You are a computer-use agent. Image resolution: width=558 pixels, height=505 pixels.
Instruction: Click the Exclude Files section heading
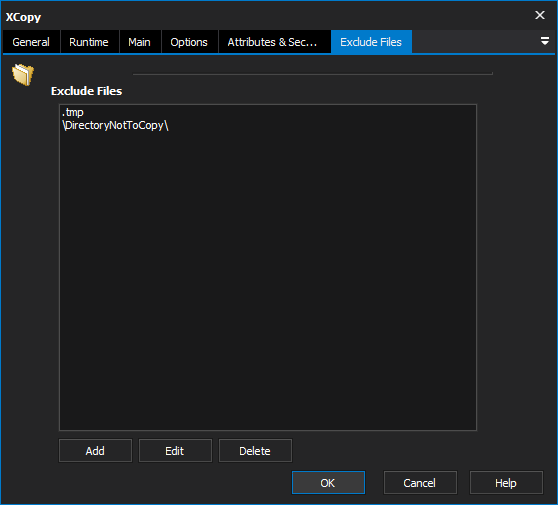tap(86, 91)
